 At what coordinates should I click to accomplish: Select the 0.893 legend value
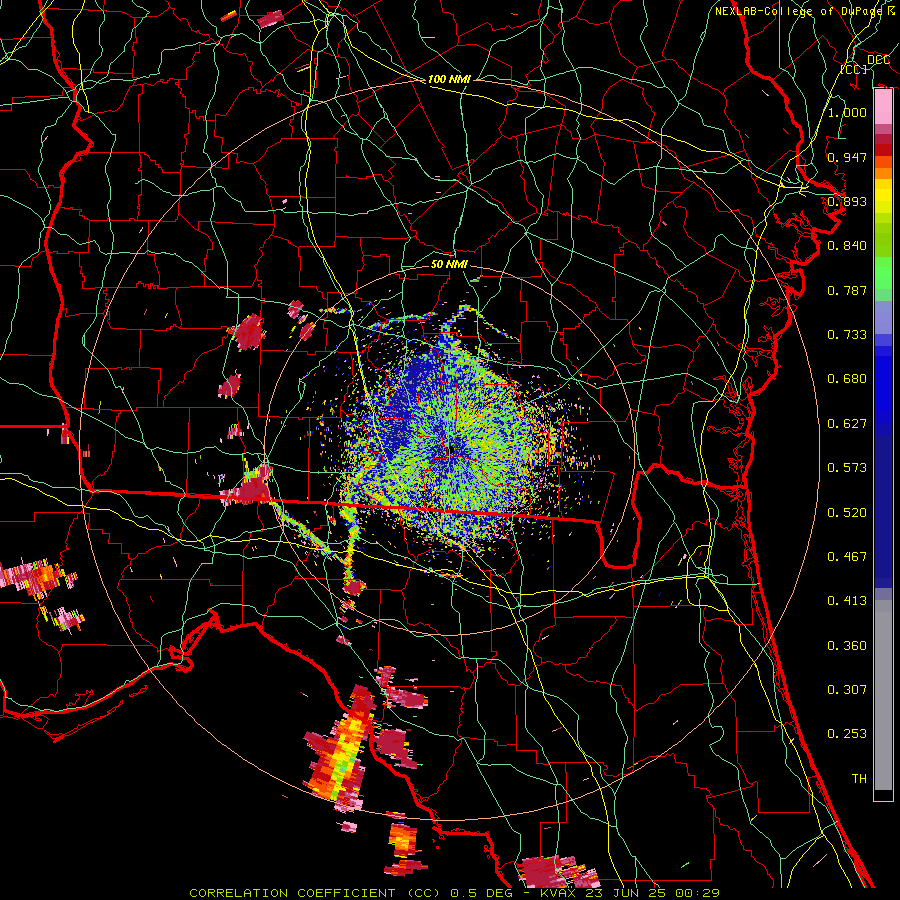tap(847, 201)
